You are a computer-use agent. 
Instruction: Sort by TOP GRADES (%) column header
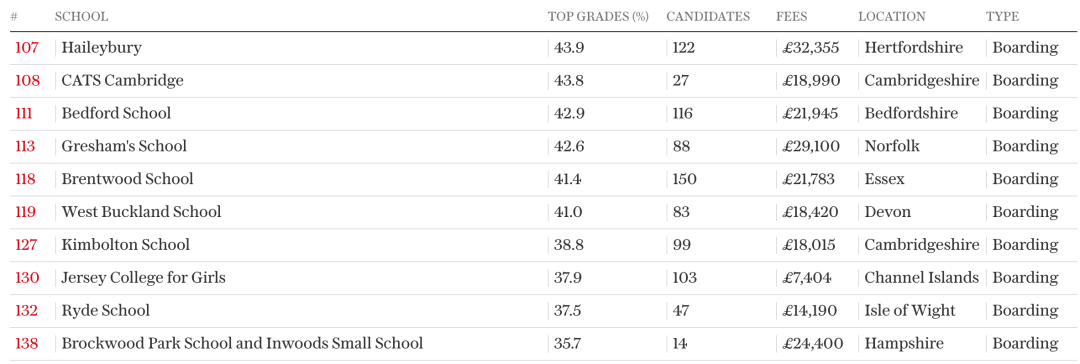pos(598,17)
